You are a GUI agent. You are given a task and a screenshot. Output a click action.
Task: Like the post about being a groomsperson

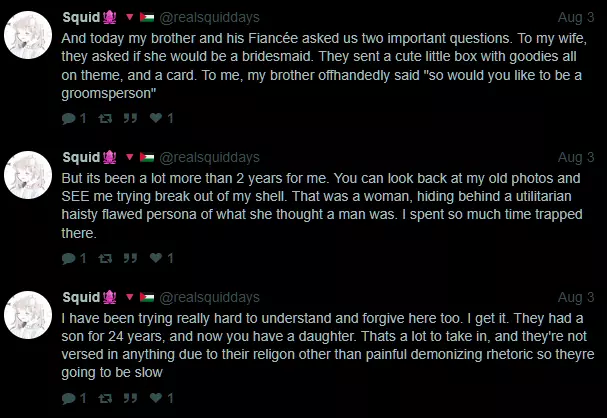[x=156, y=118]
